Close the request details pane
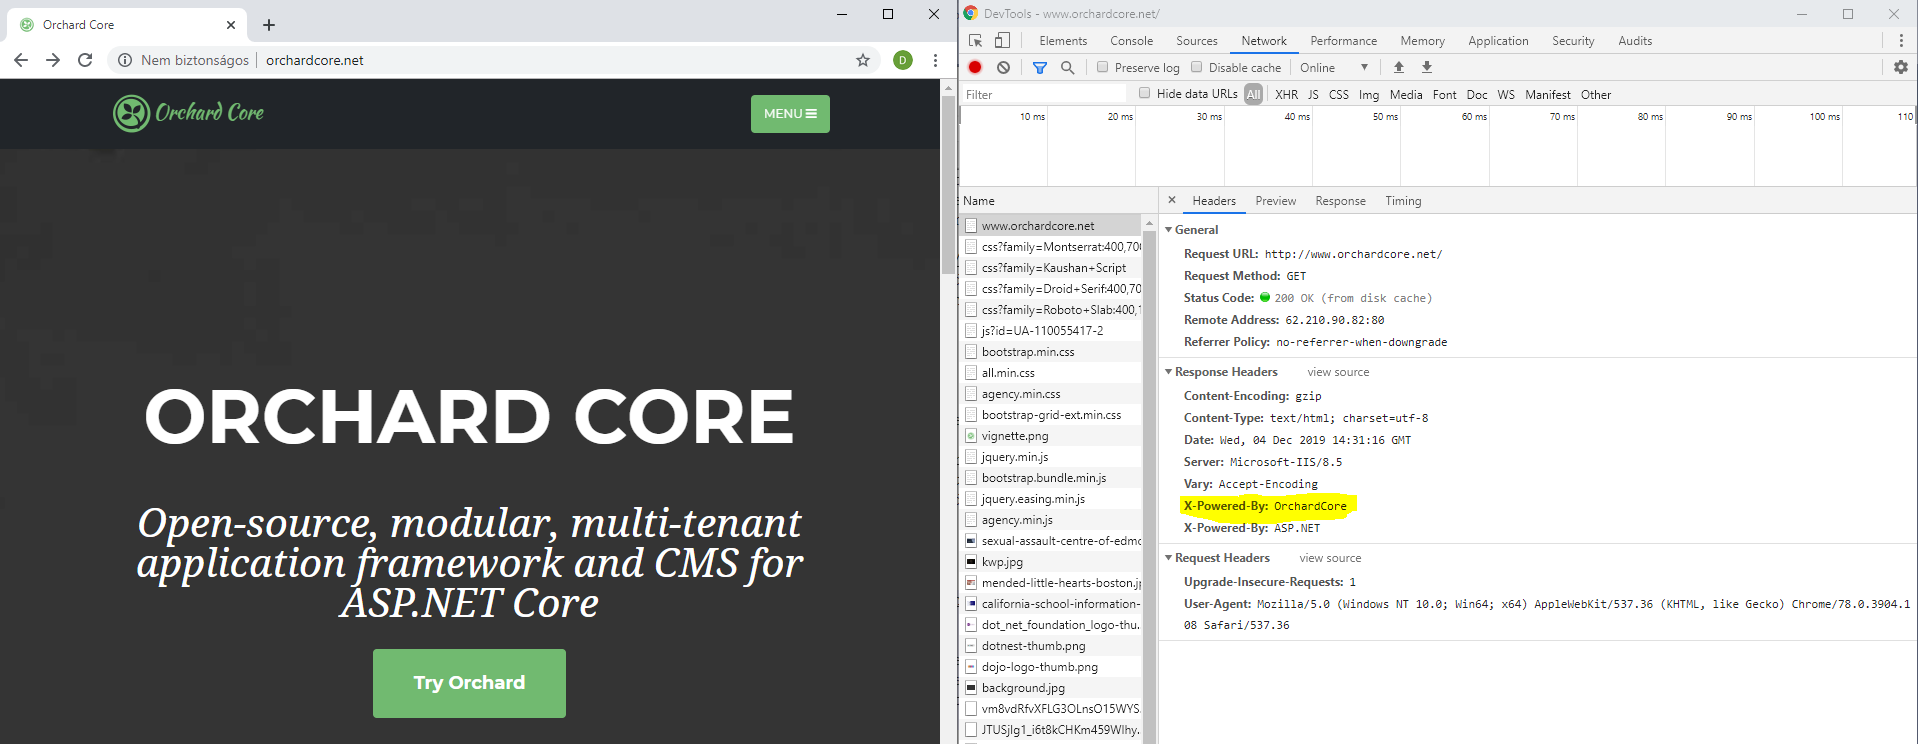 1172,200
